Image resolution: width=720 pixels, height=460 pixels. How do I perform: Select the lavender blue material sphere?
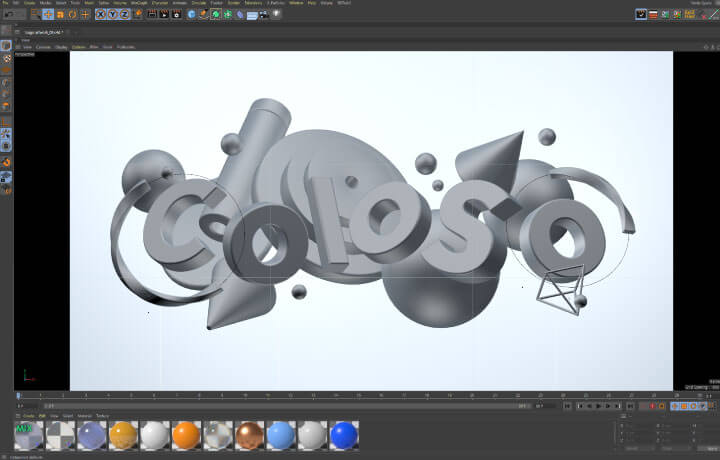coord(92,435)
